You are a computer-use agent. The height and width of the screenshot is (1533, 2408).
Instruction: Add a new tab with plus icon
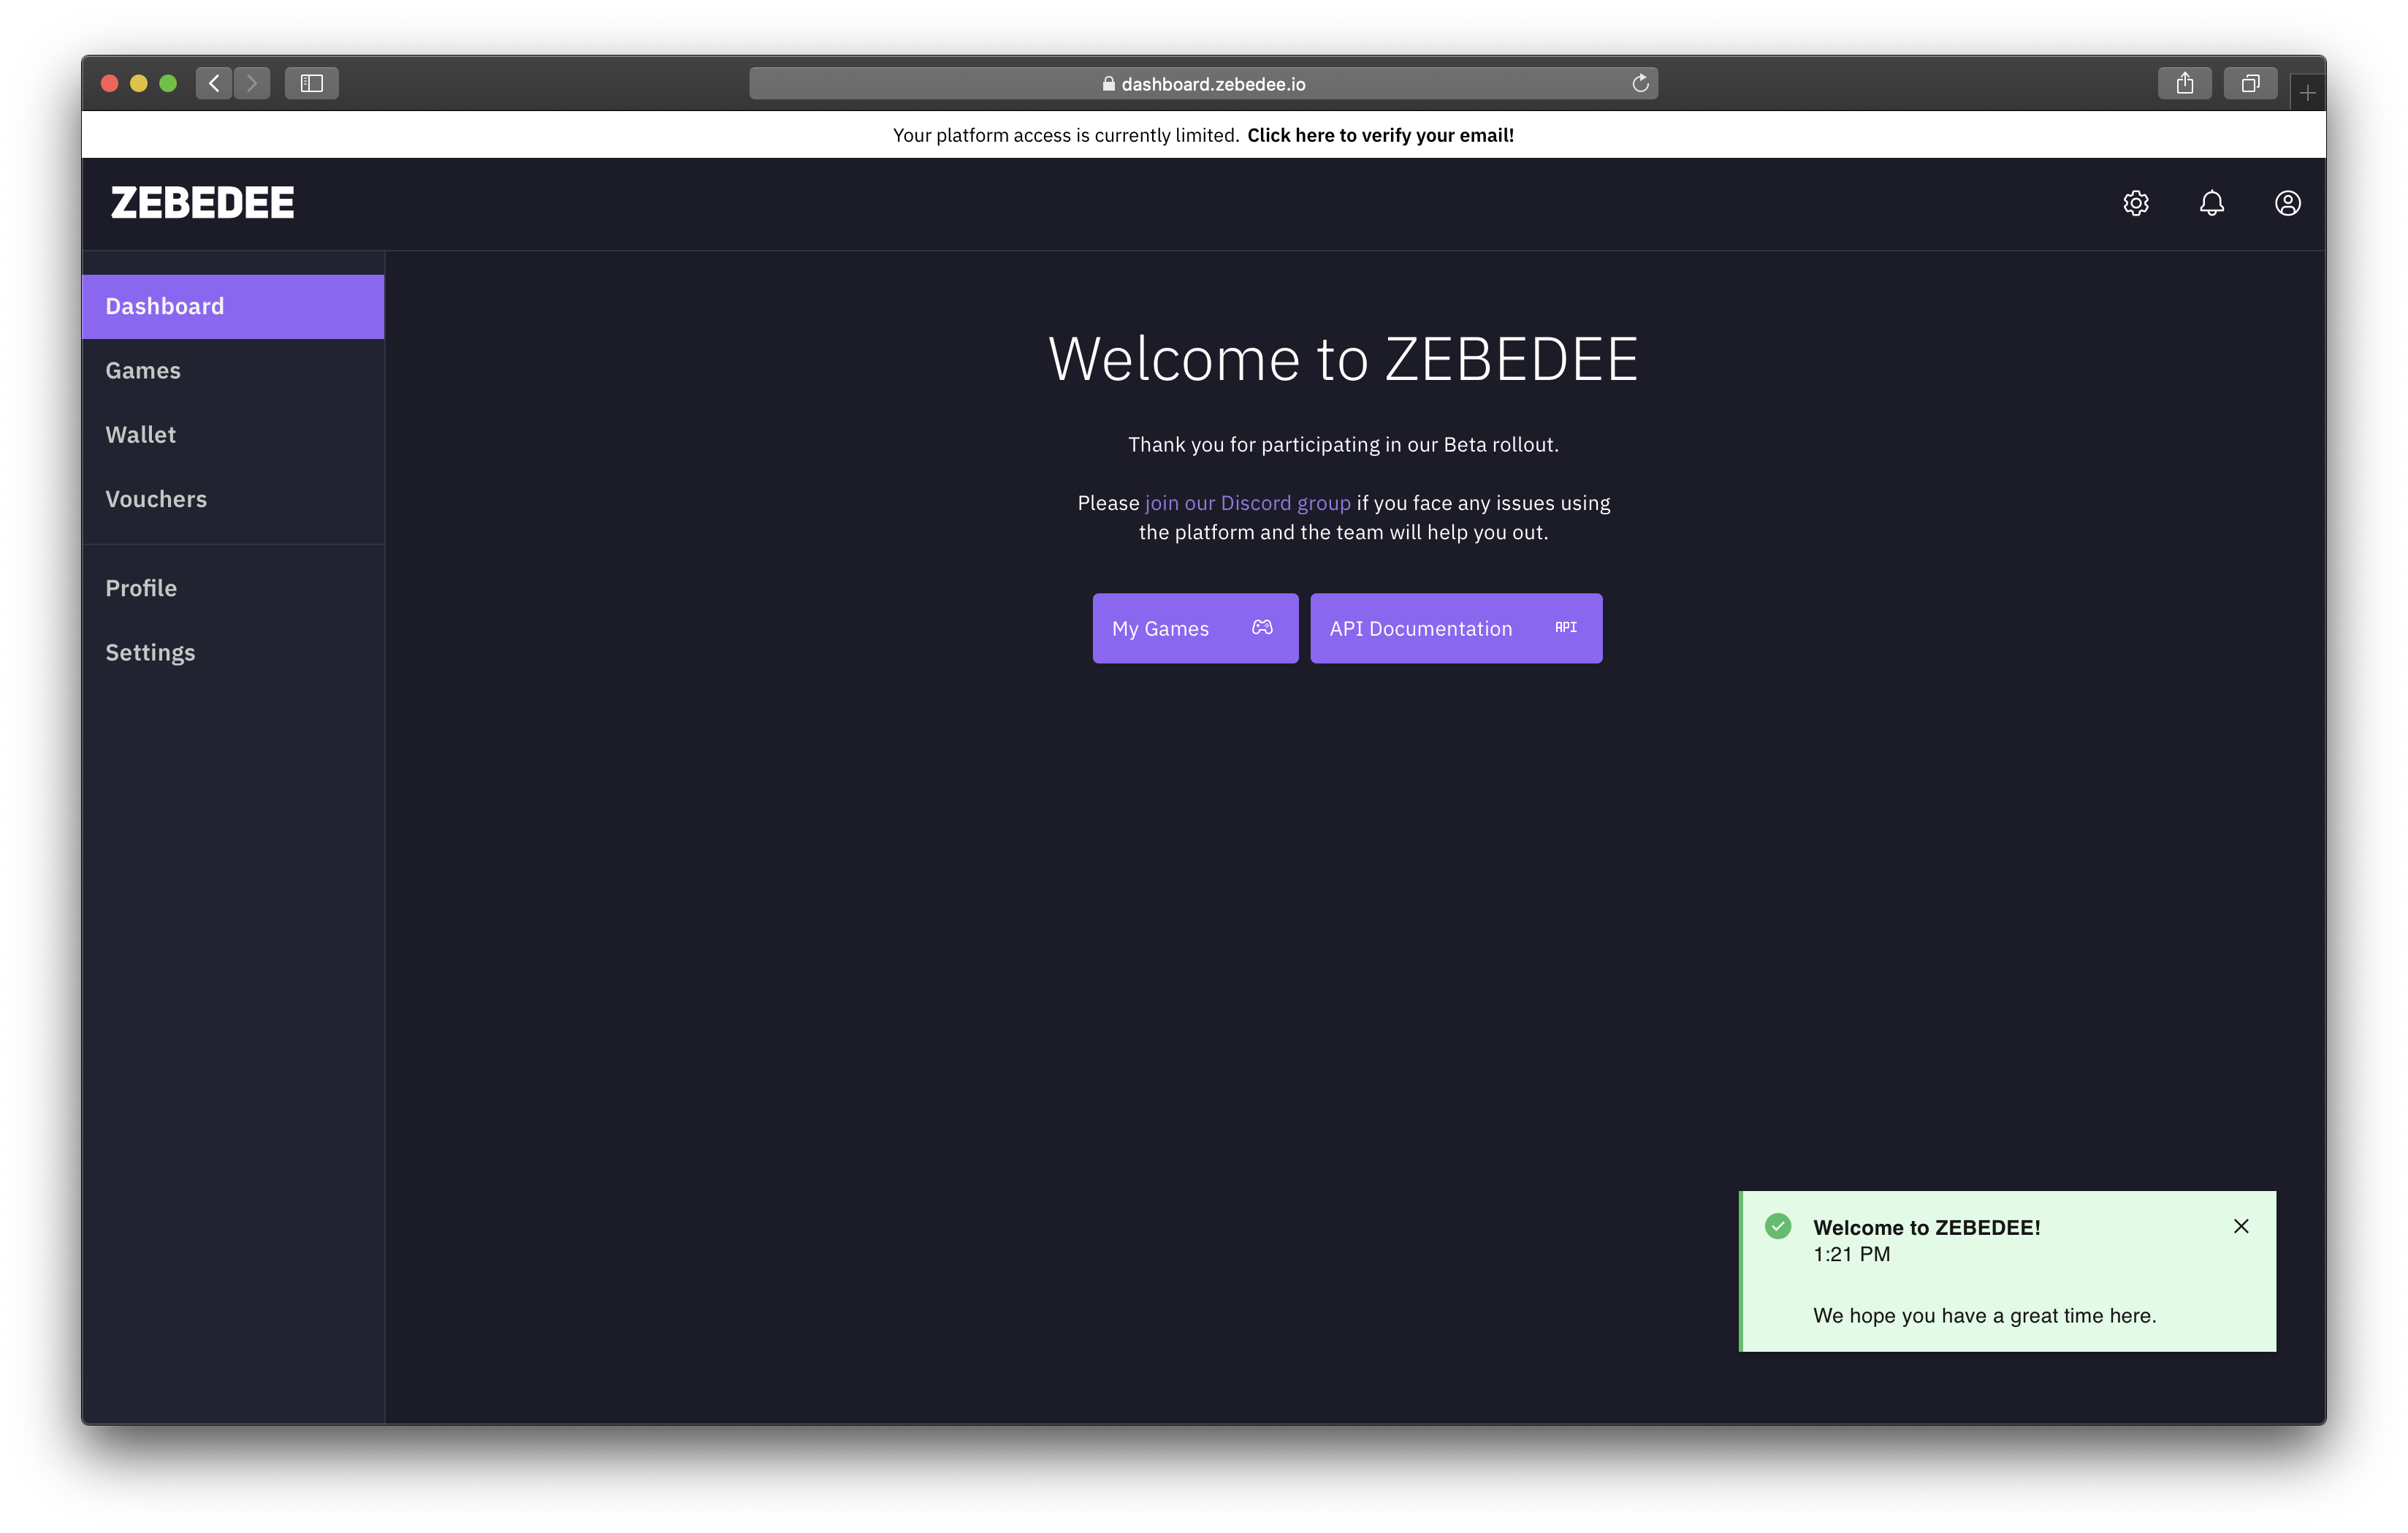(x=2307, y=92)
